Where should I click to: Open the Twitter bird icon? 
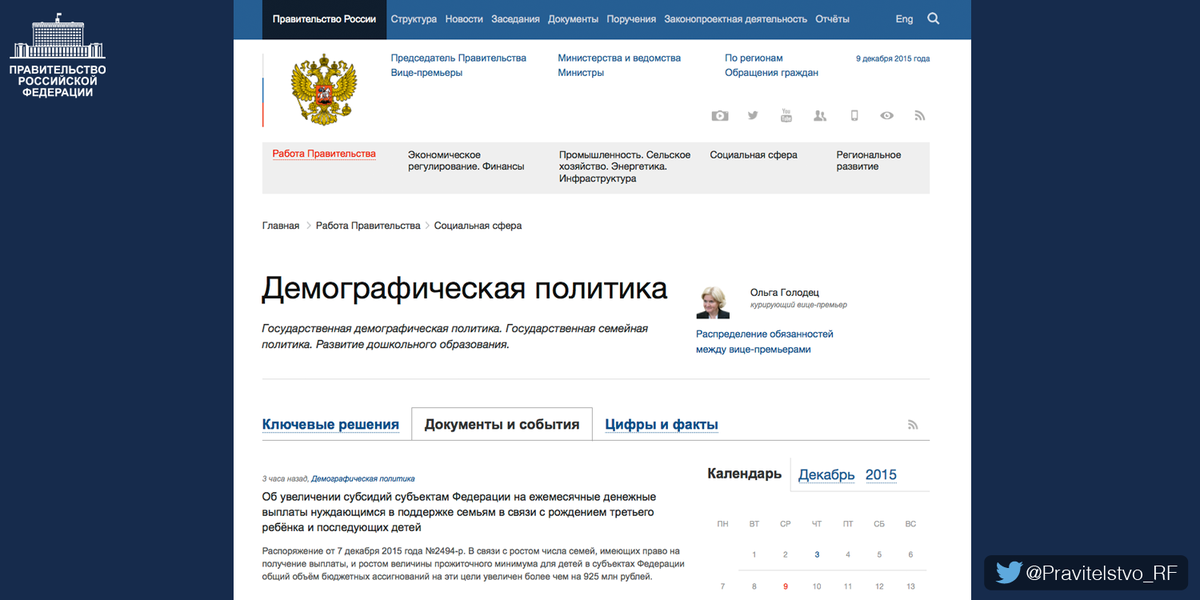[753, 116]
